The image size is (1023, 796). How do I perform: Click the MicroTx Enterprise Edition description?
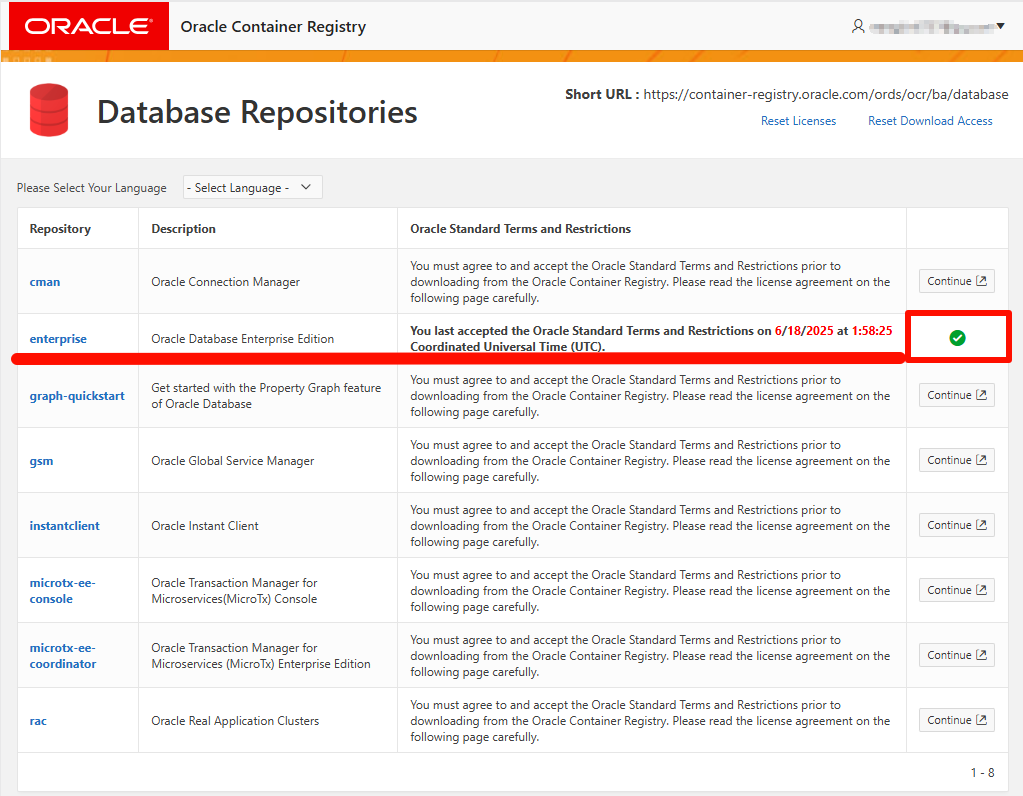pyautogui.click(x=261, y=656)
